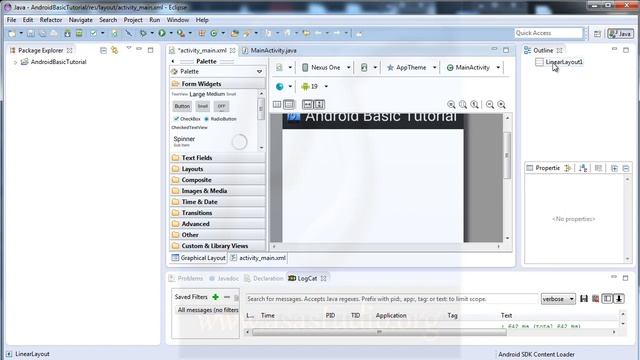The image size is (640, 360).
Task: Click the New Java Package icon
Action: tap(201, 33)
